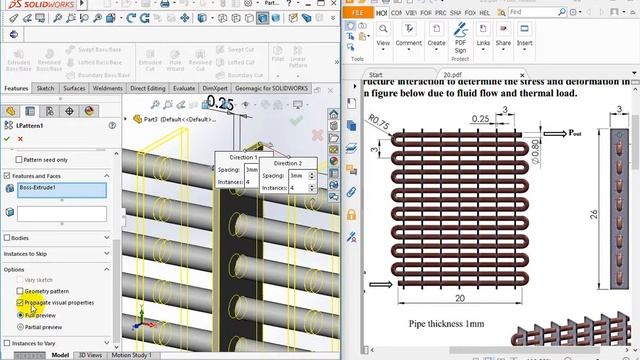
Task: Adjust Direction 2 instances stepper
Action: coord(312,188)
